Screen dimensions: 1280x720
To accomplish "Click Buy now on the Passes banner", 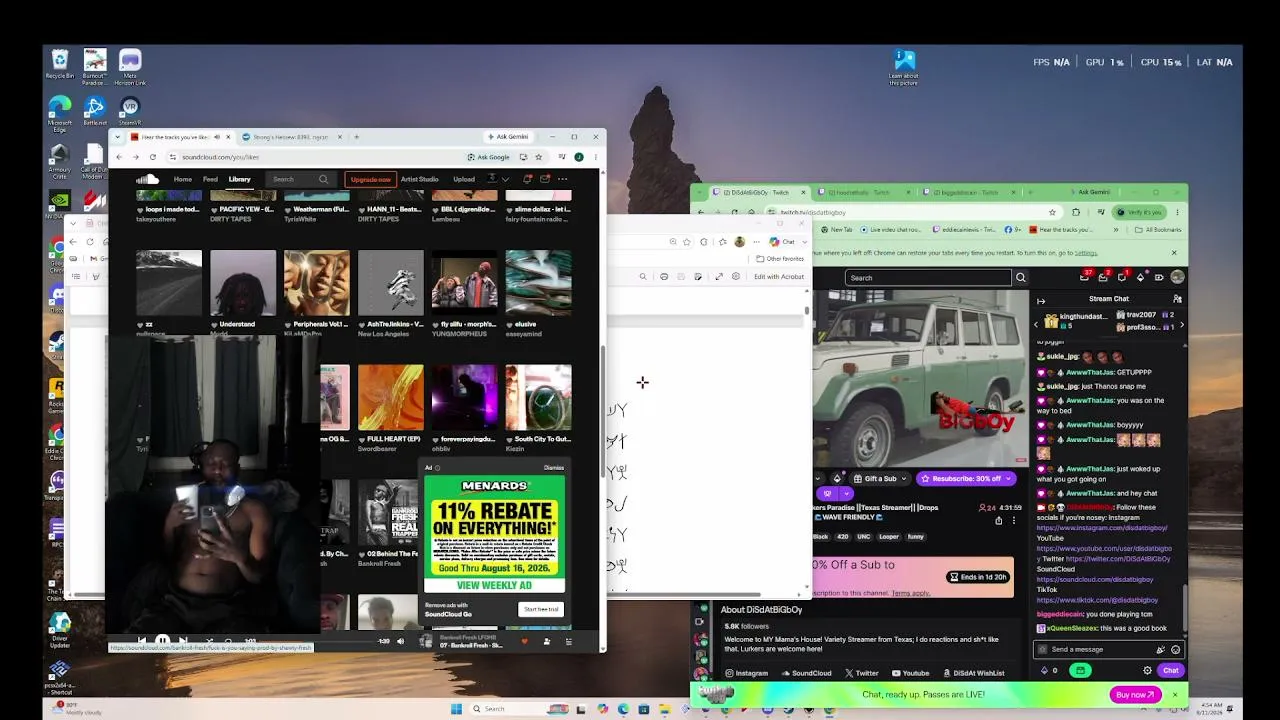I will (1135, 694).
